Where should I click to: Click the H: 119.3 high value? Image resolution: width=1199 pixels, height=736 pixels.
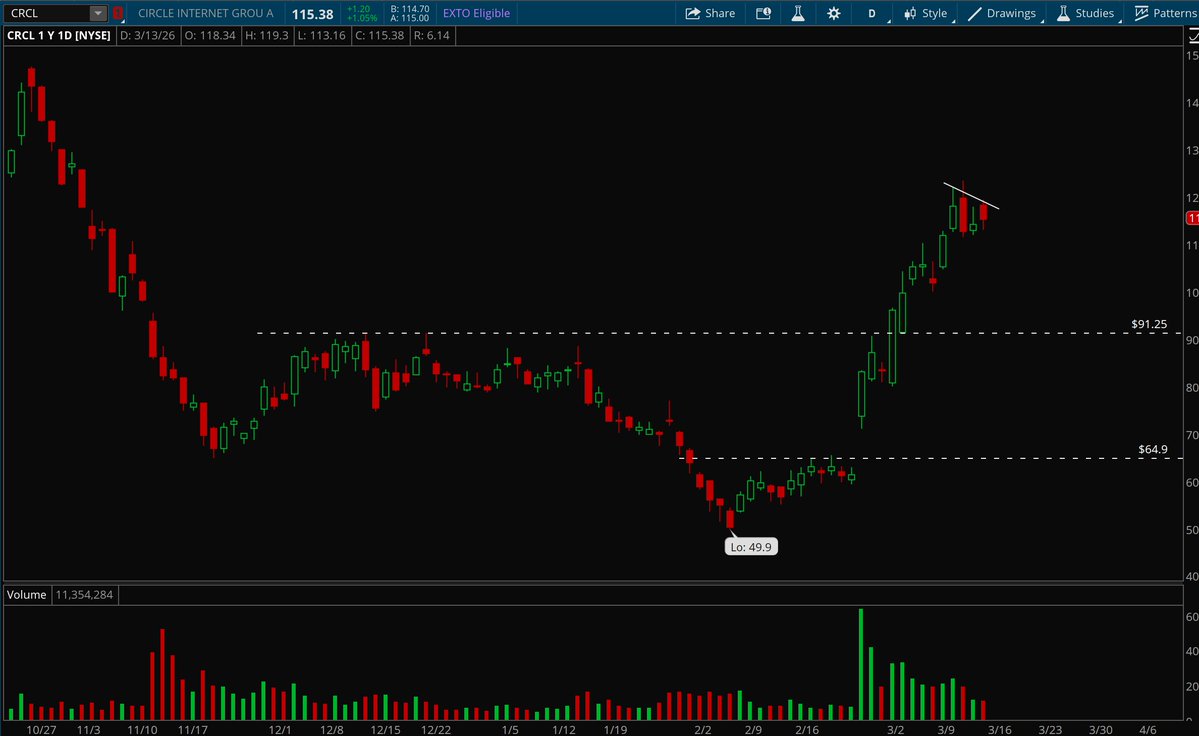coord(267,35)
